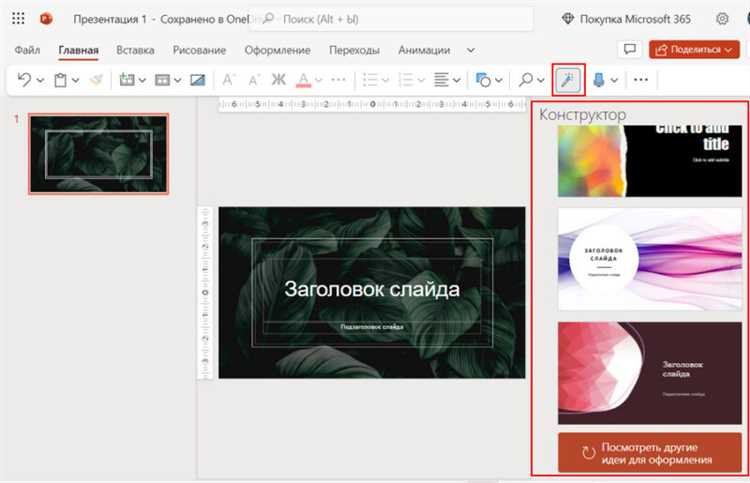Select the Format Painter brush icon
This screenshot has width=750, height=483.
[x=95, y=80]
